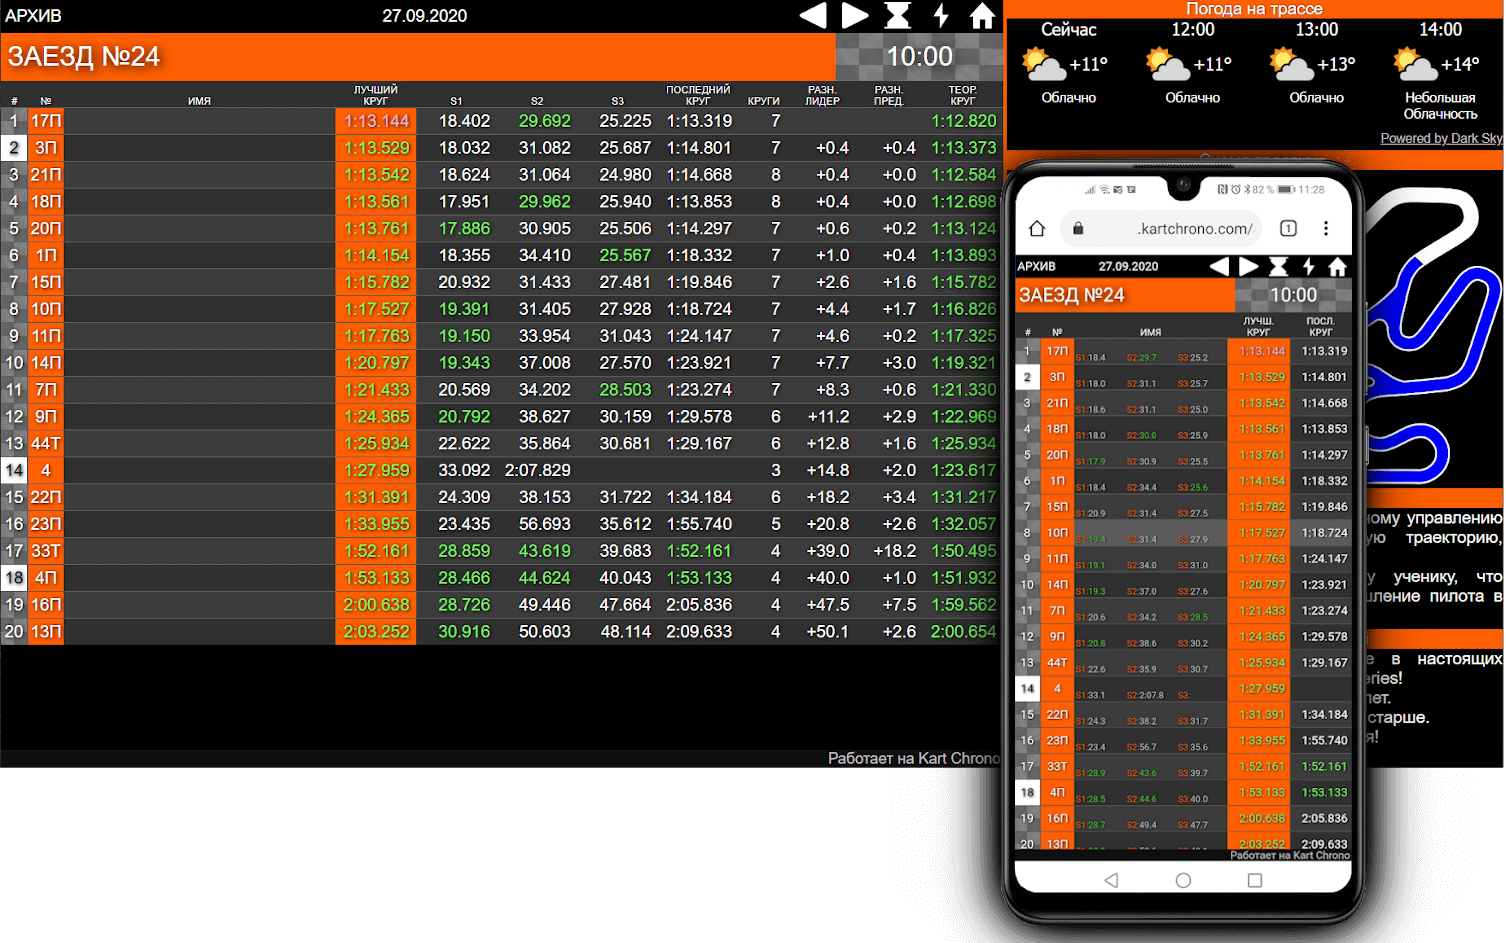
Task: Go to previous race using main header left arrow
Action: point(813,16)
